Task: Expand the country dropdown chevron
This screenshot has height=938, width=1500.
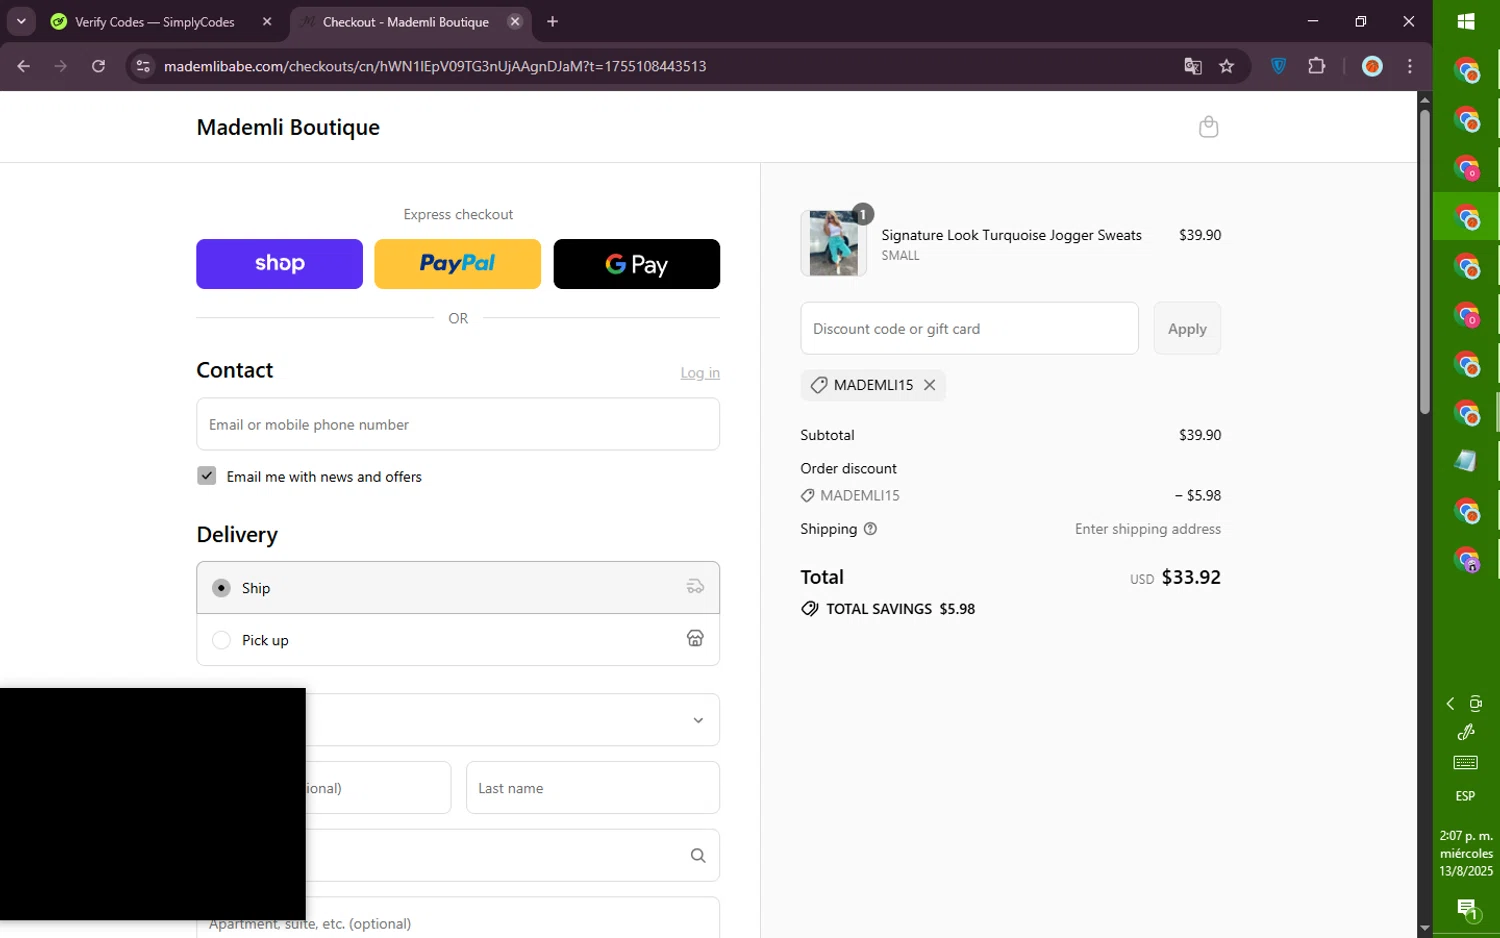Action: click(698, 720)
